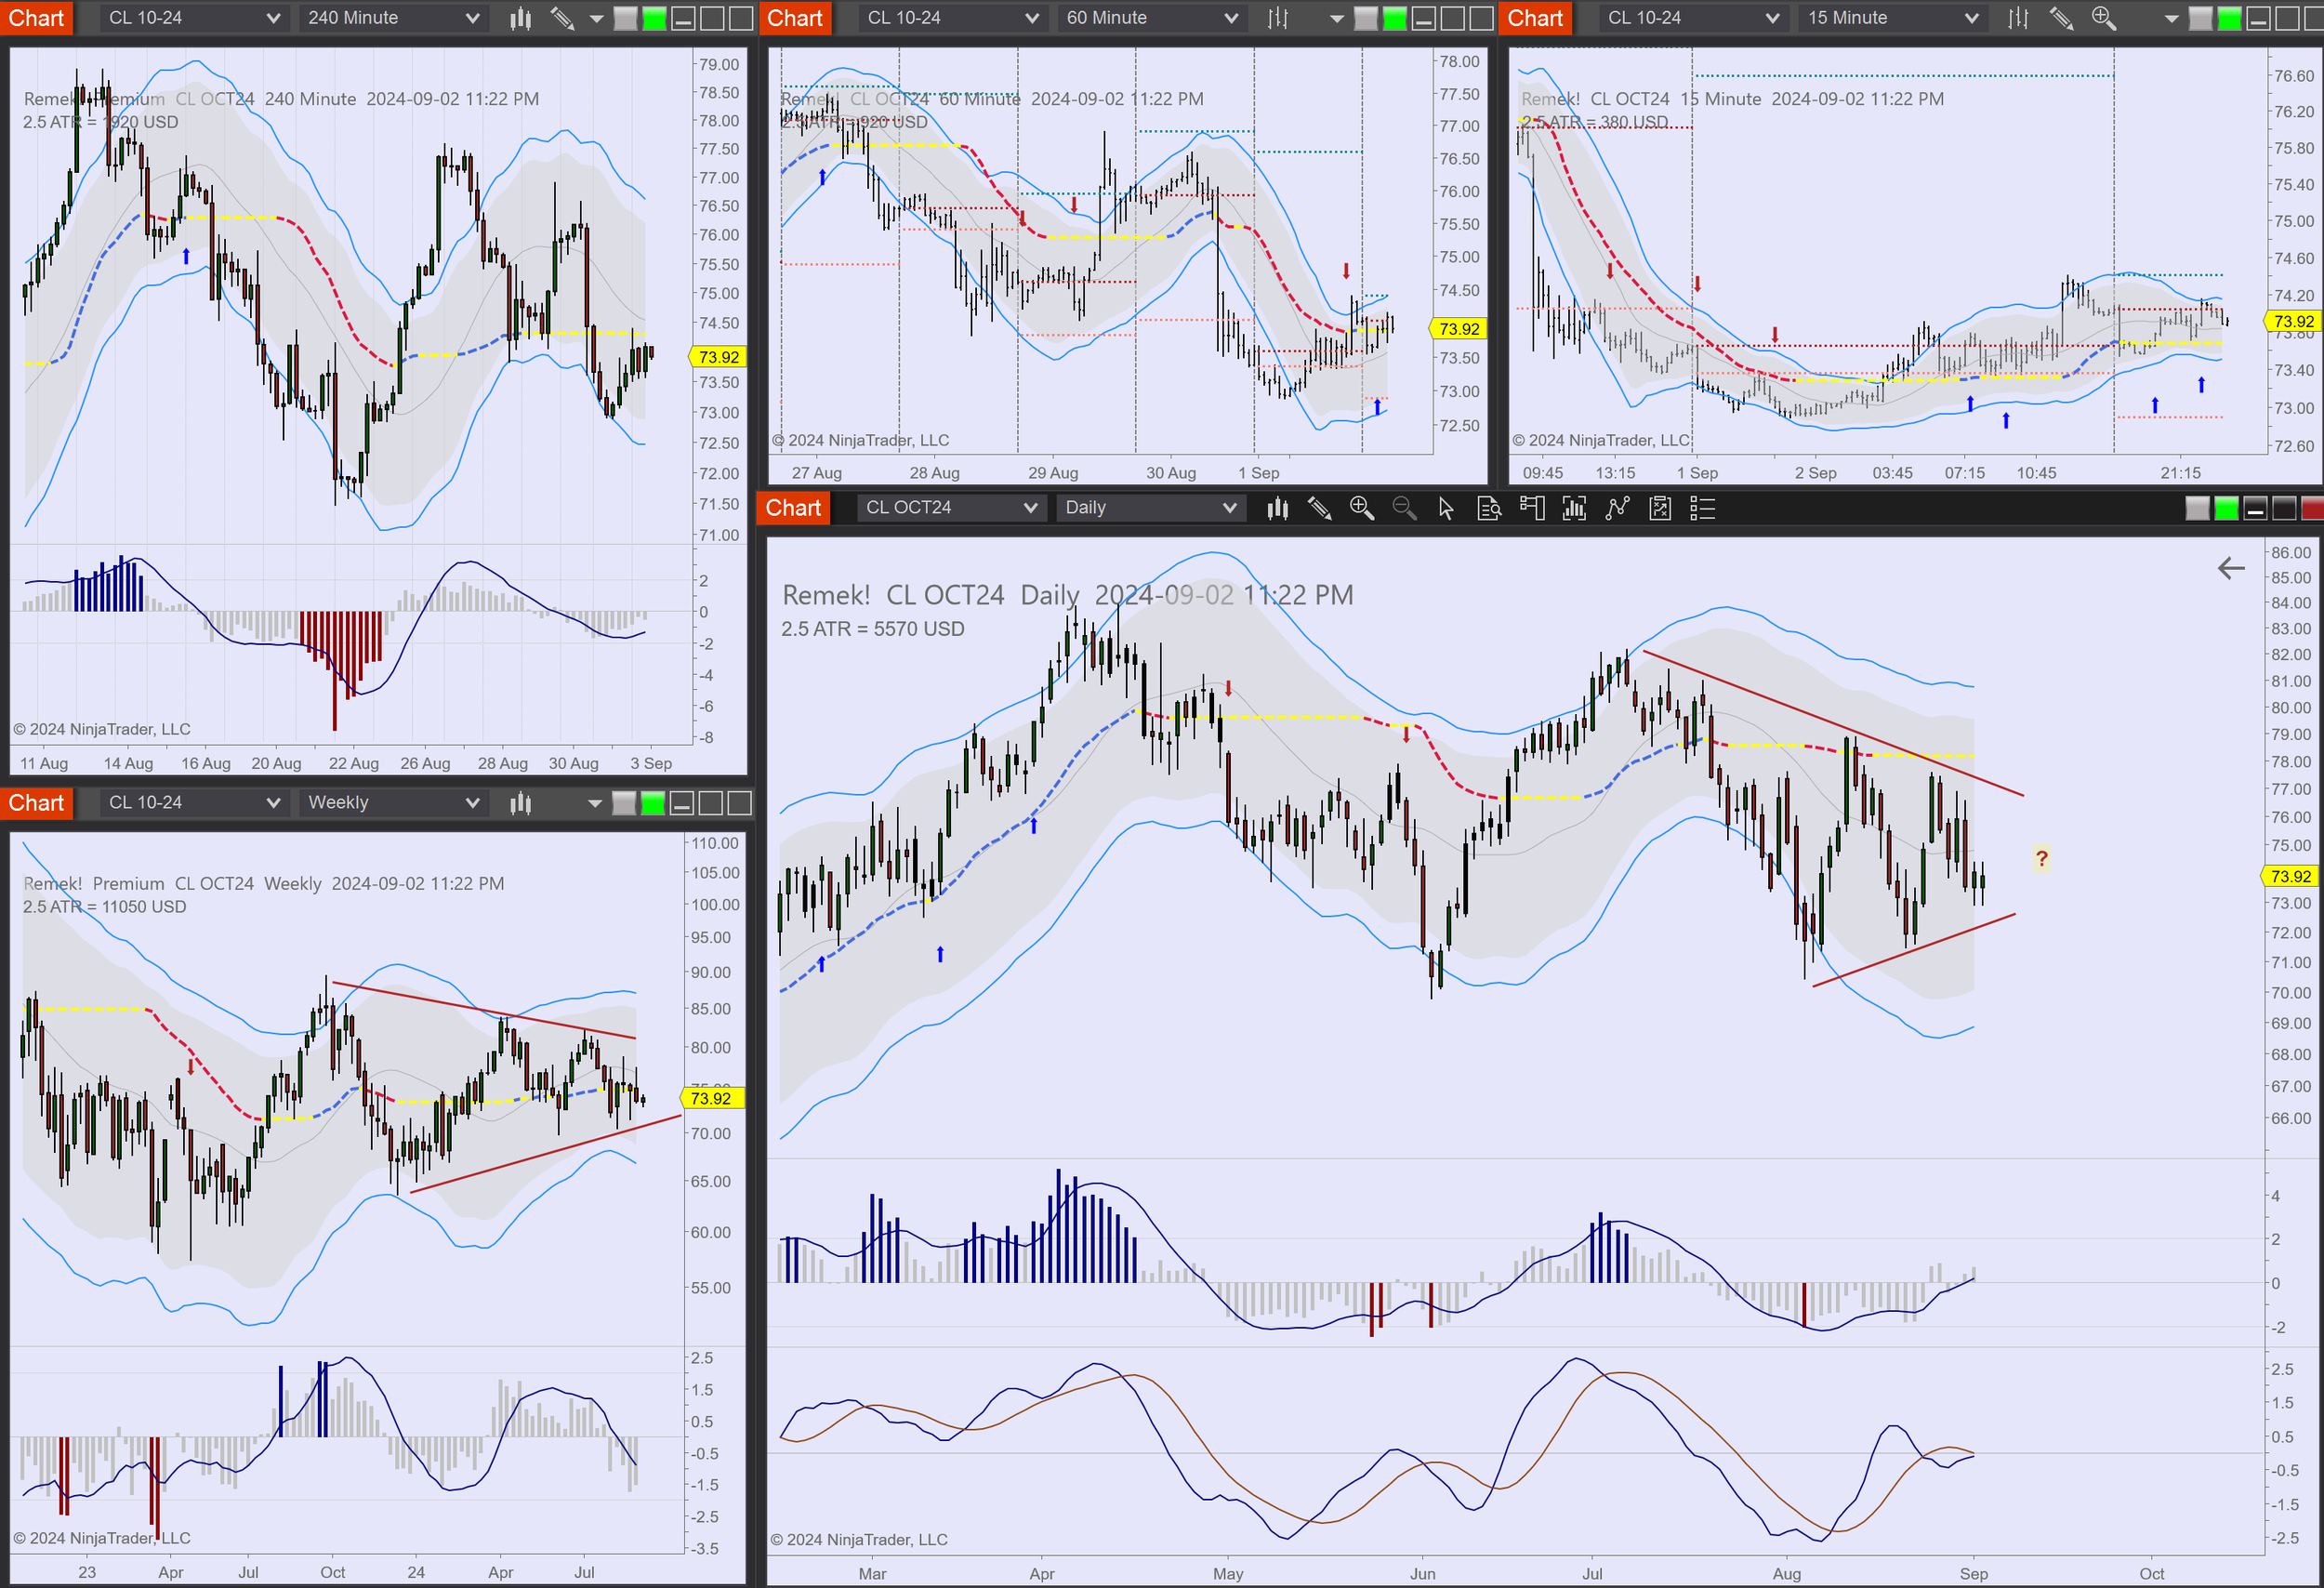2324x1588 pixels.
Task: Open Indicators icon in Daily chart toolbar
Action: coord(1617,508)
